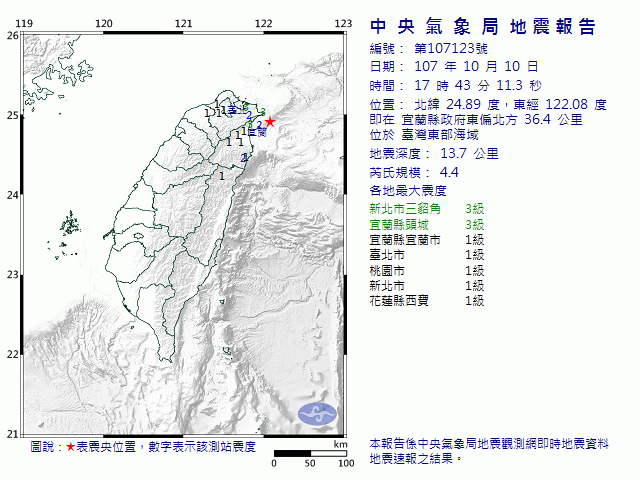This screenshot has width=640, height=480.
Task: Select the longitude value 東經 122.08 度
Action: (560, 104)
